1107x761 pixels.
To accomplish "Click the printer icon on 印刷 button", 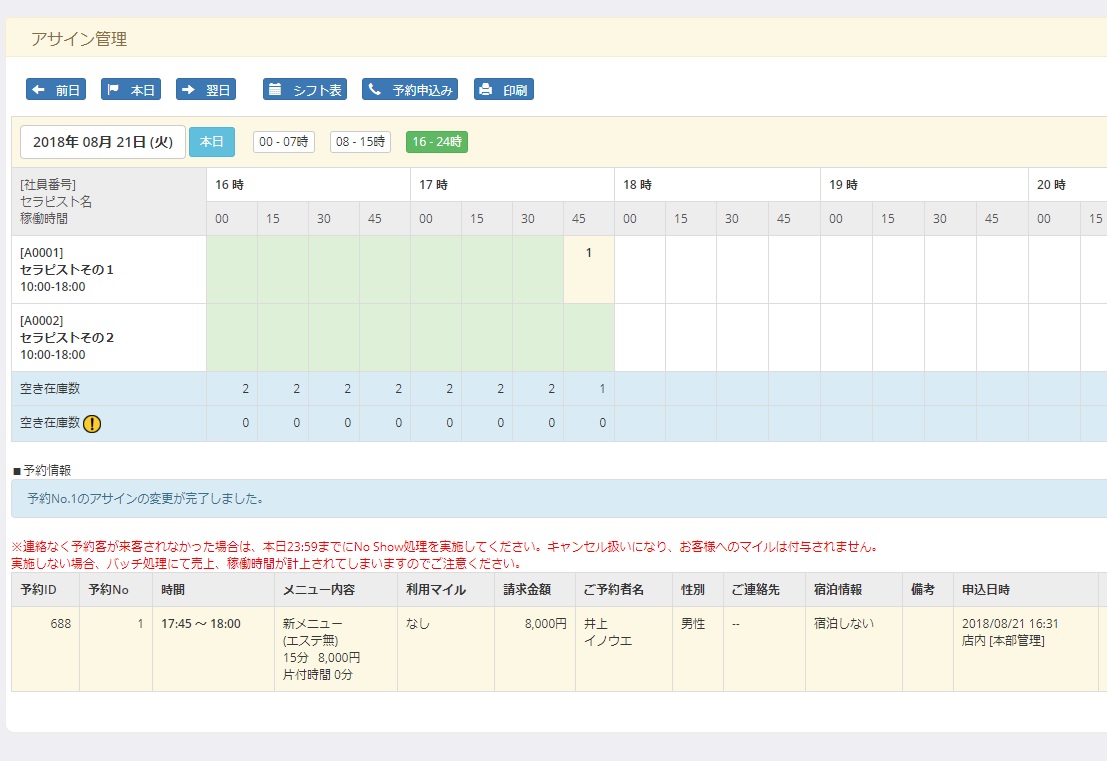I will (x=487, y=88).
